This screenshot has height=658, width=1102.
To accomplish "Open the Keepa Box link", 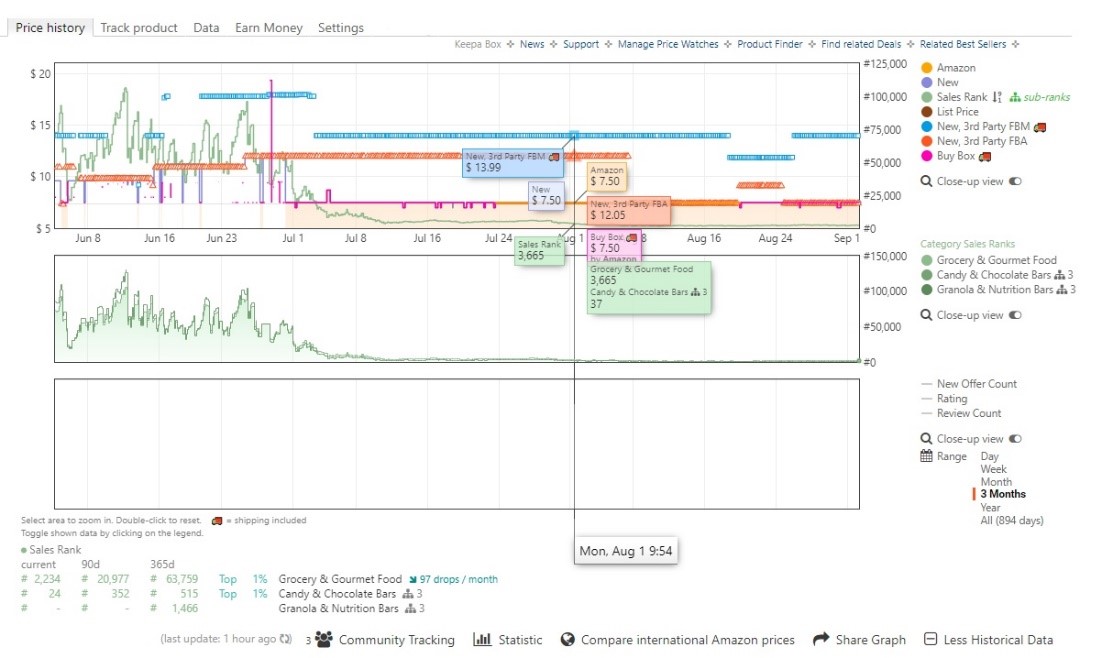I will pyautogui.click(x=478, y=44).
